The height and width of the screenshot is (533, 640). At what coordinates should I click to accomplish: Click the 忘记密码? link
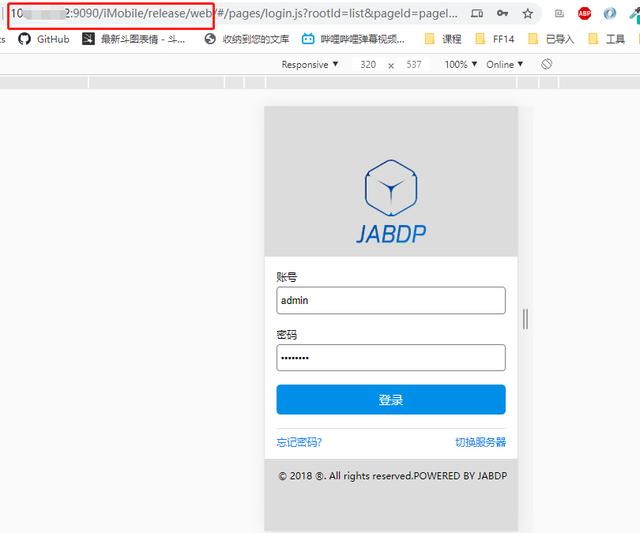(299, 442)
